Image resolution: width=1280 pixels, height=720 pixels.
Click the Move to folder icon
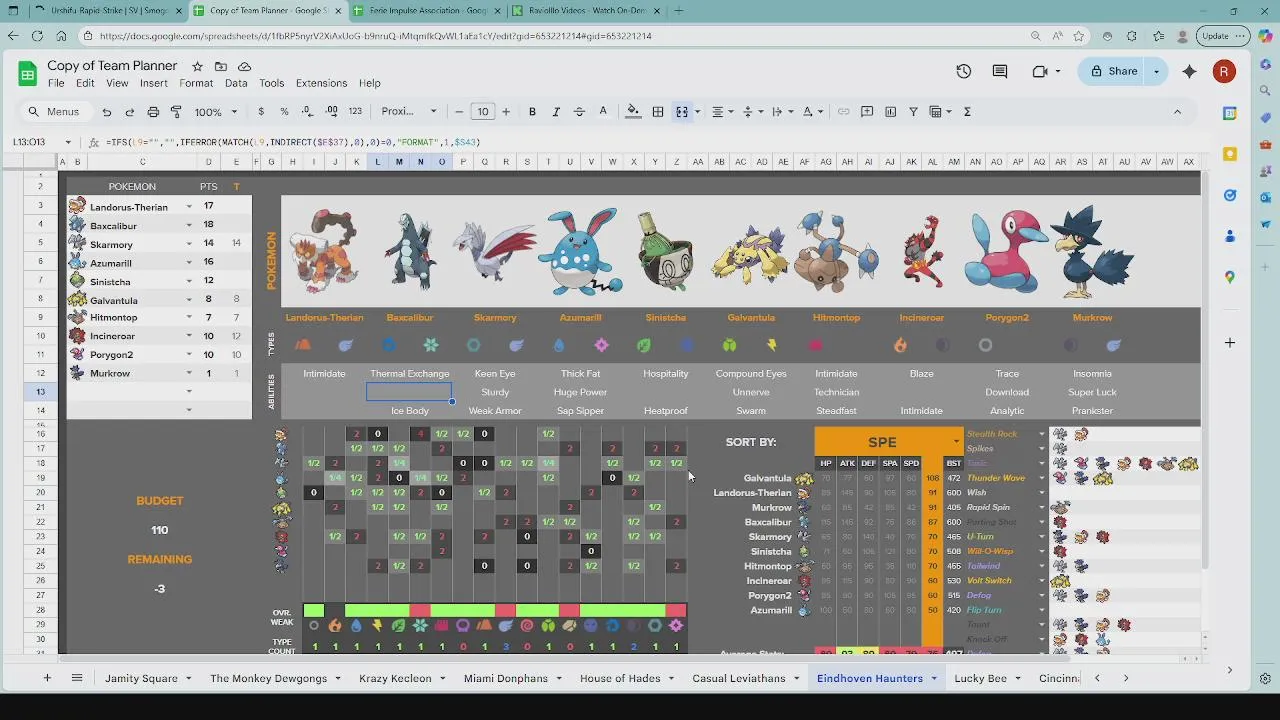point(220,66)
